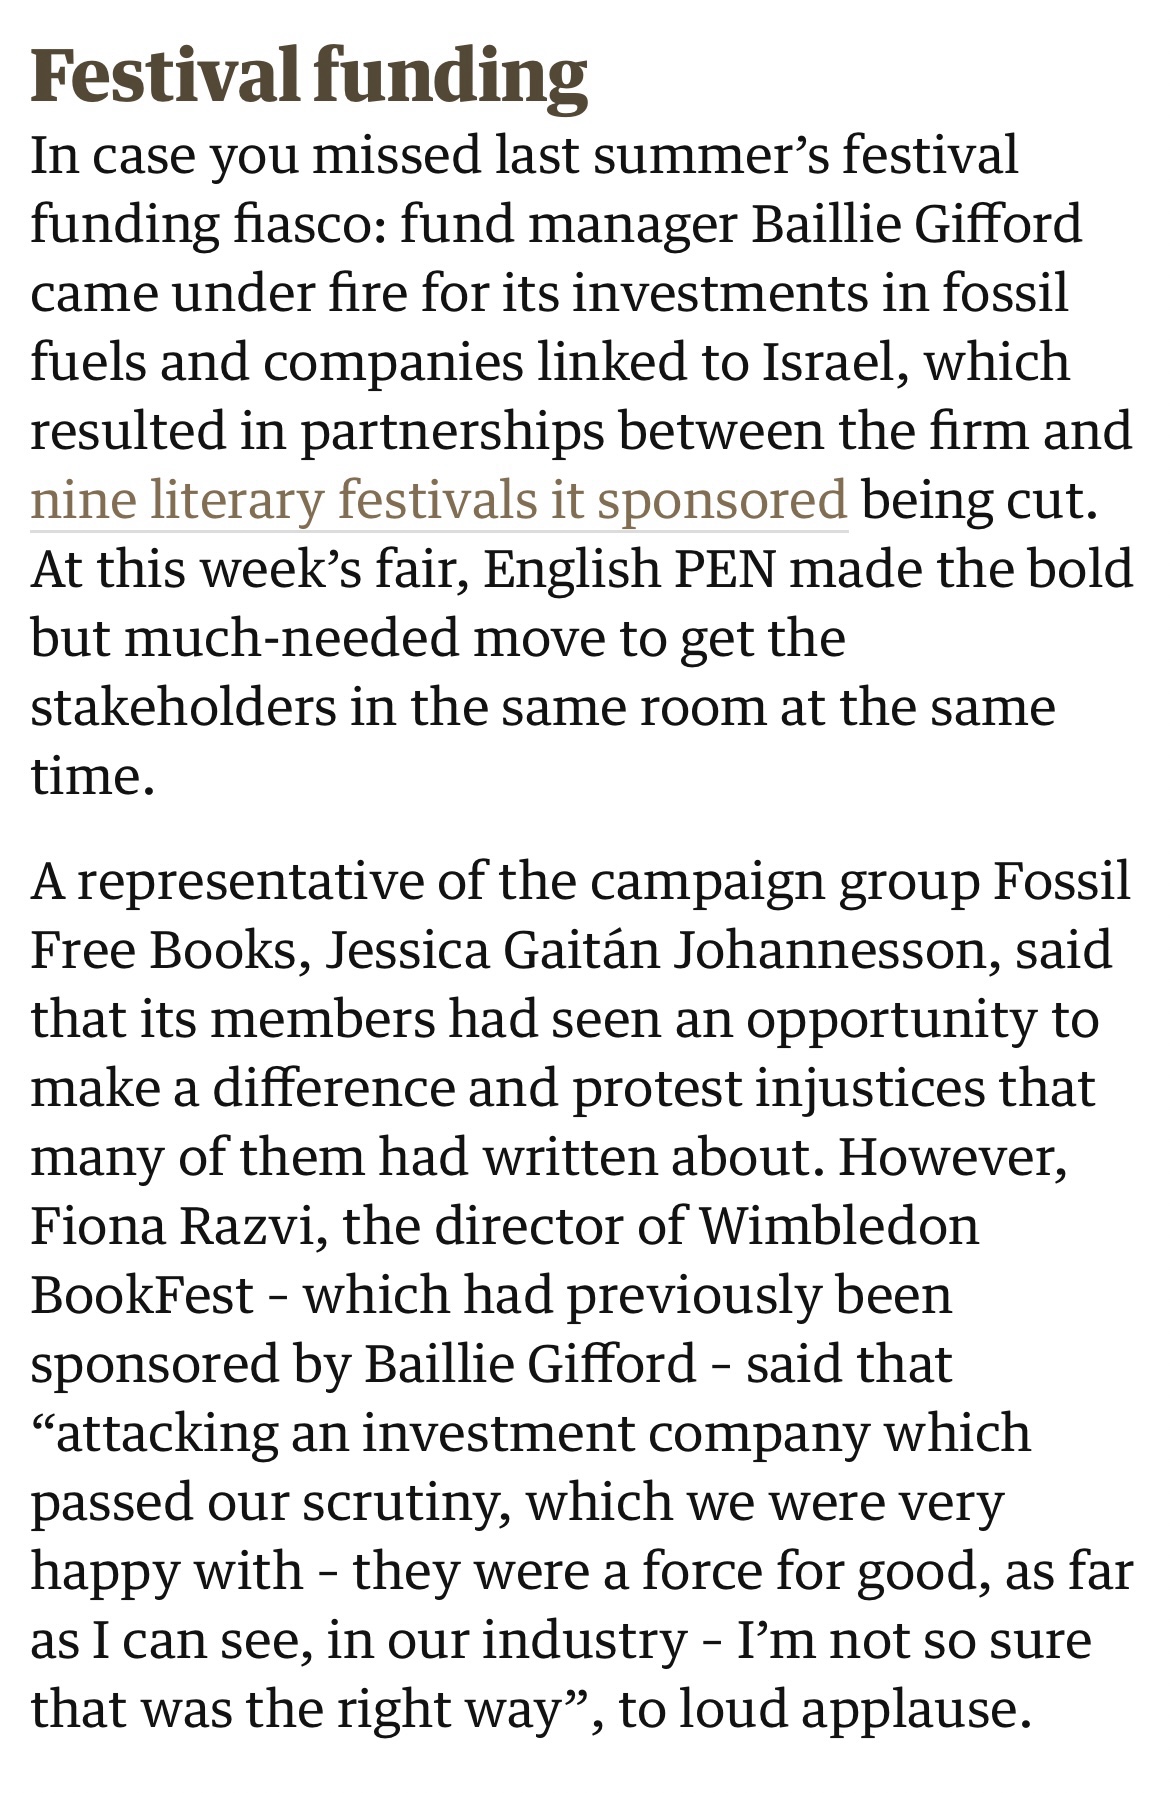Click the words English PEN

(x=630, y=569)
